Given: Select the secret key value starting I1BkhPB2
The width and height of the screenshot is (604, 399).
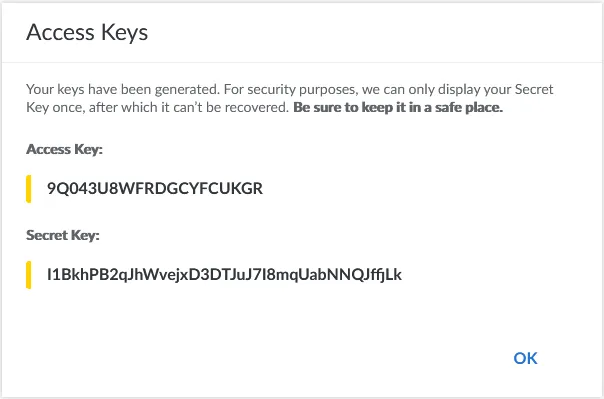Looking at the screenshot, I should 224,275.
